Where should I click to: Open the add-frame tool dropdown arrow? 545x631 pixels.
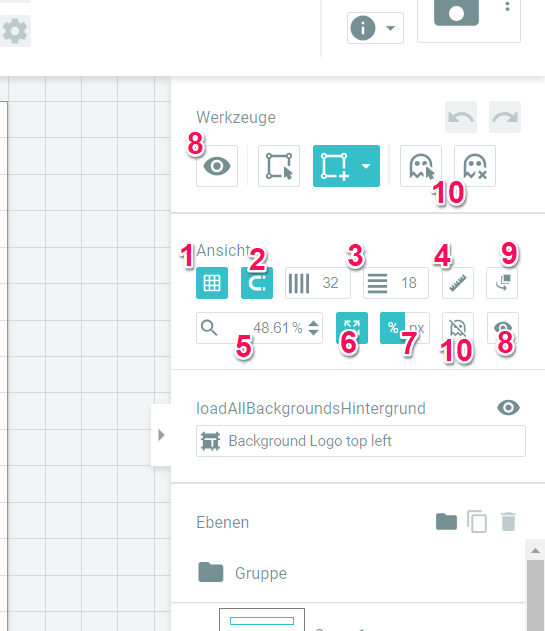click(366, 166)
